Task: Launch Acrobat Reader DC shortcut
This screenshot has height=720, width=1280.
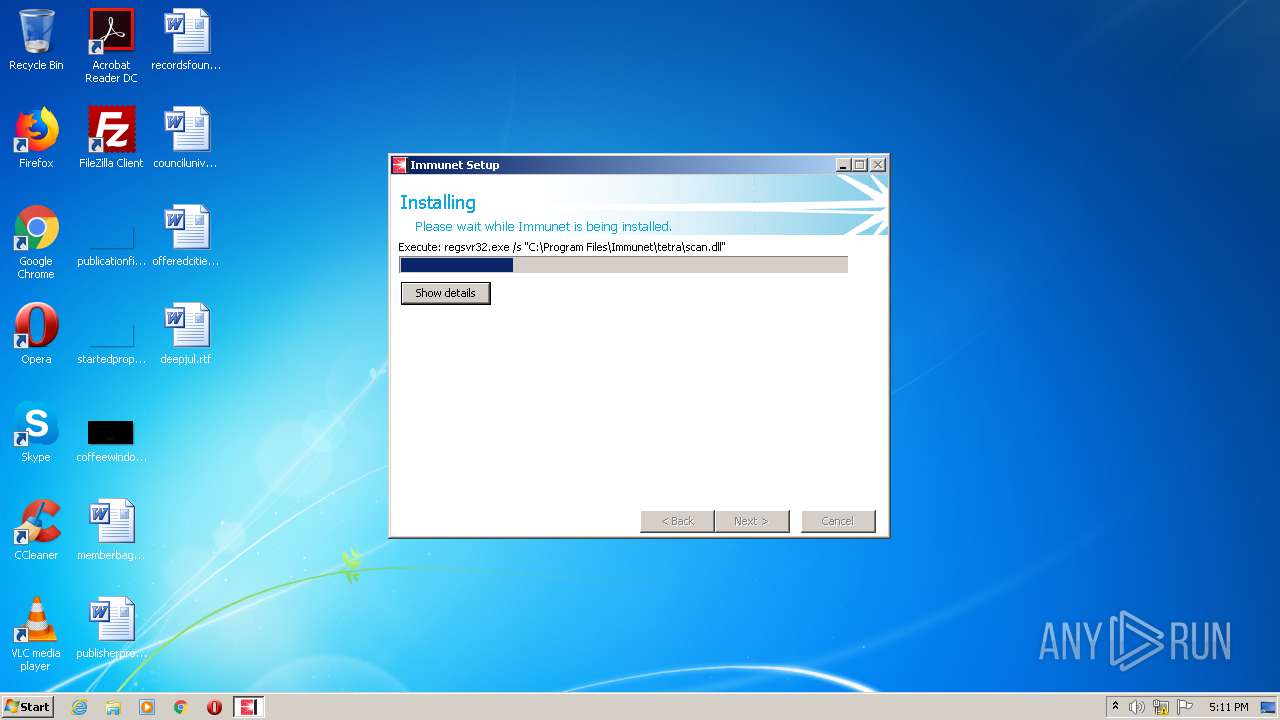Action: pyautogui.click(x=111, y=46)
